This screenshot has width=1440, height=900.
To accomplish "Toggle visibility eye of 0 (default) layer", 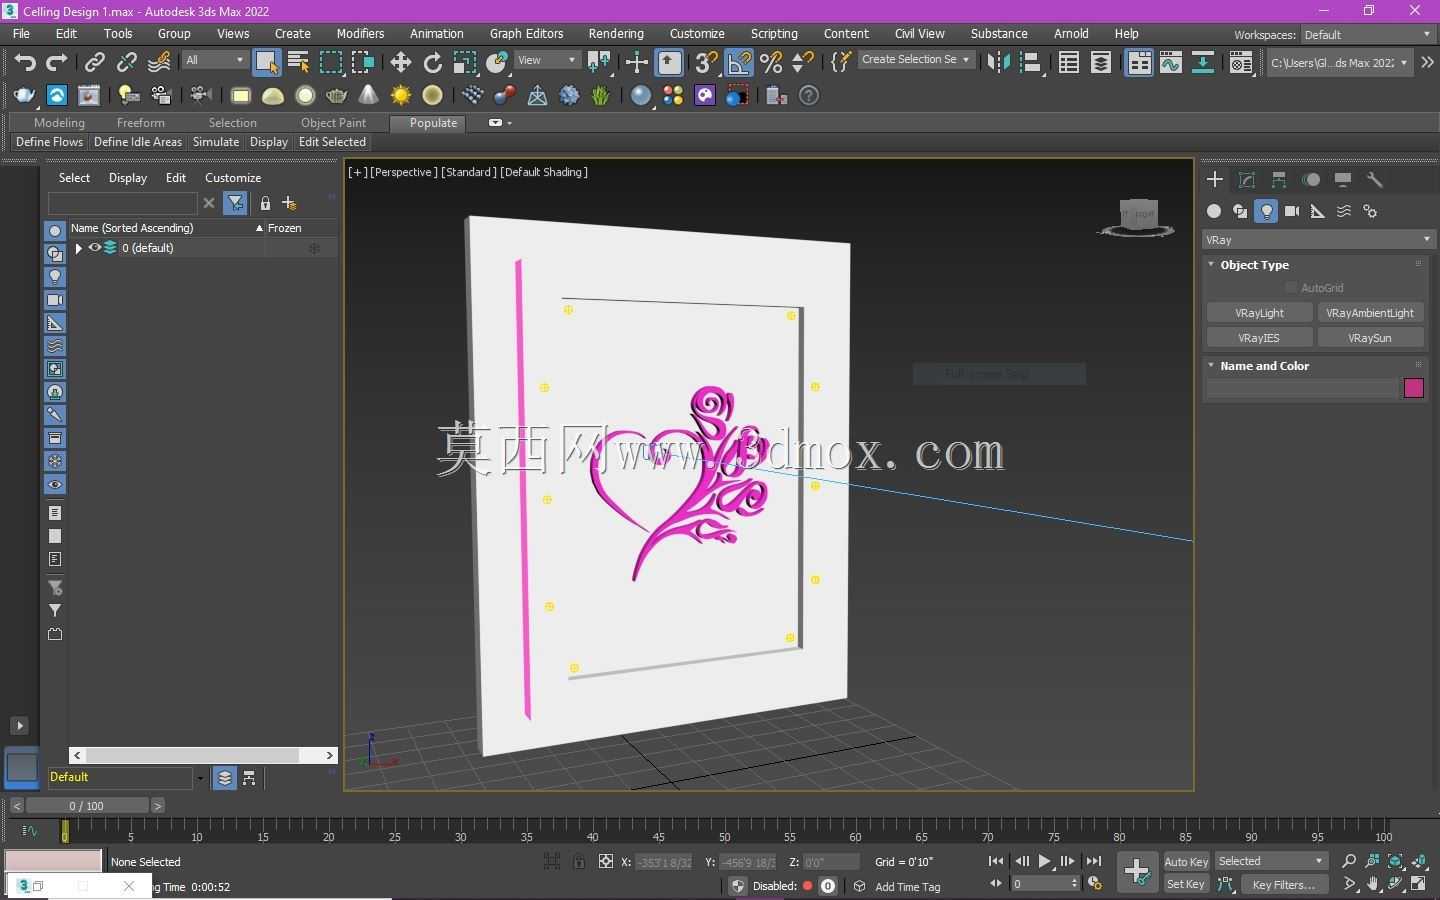I will (x=95, y=248).
